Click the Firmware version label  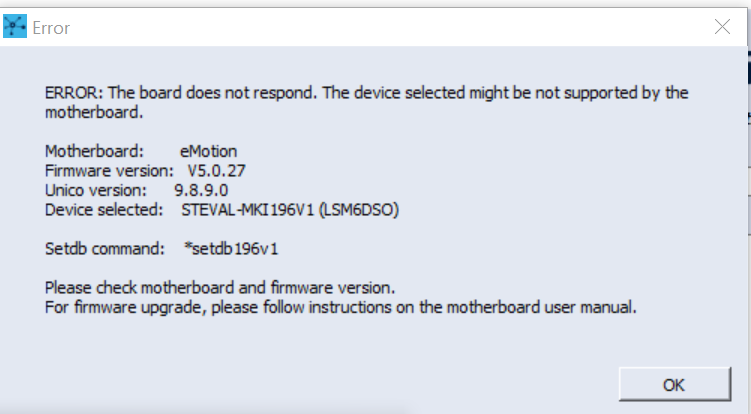(109, 170)
